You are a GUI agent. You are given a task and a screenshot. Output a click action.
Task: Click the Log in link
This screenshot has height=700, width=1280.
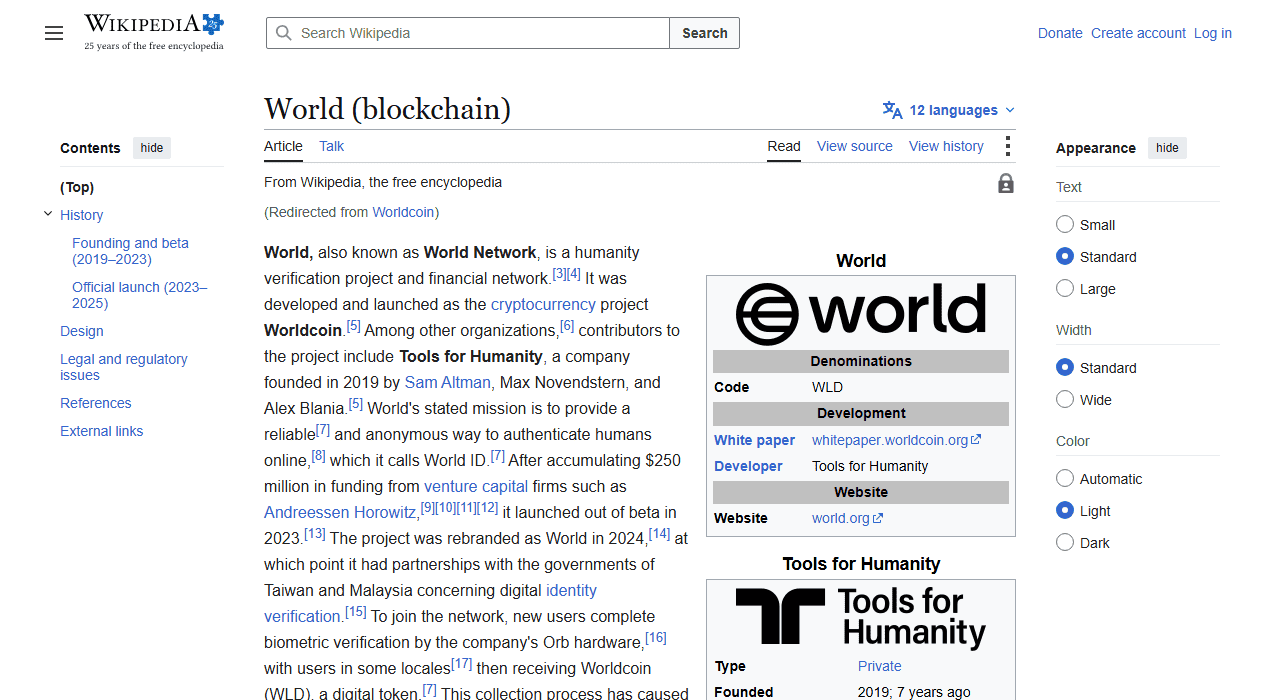click(1213, 33)
